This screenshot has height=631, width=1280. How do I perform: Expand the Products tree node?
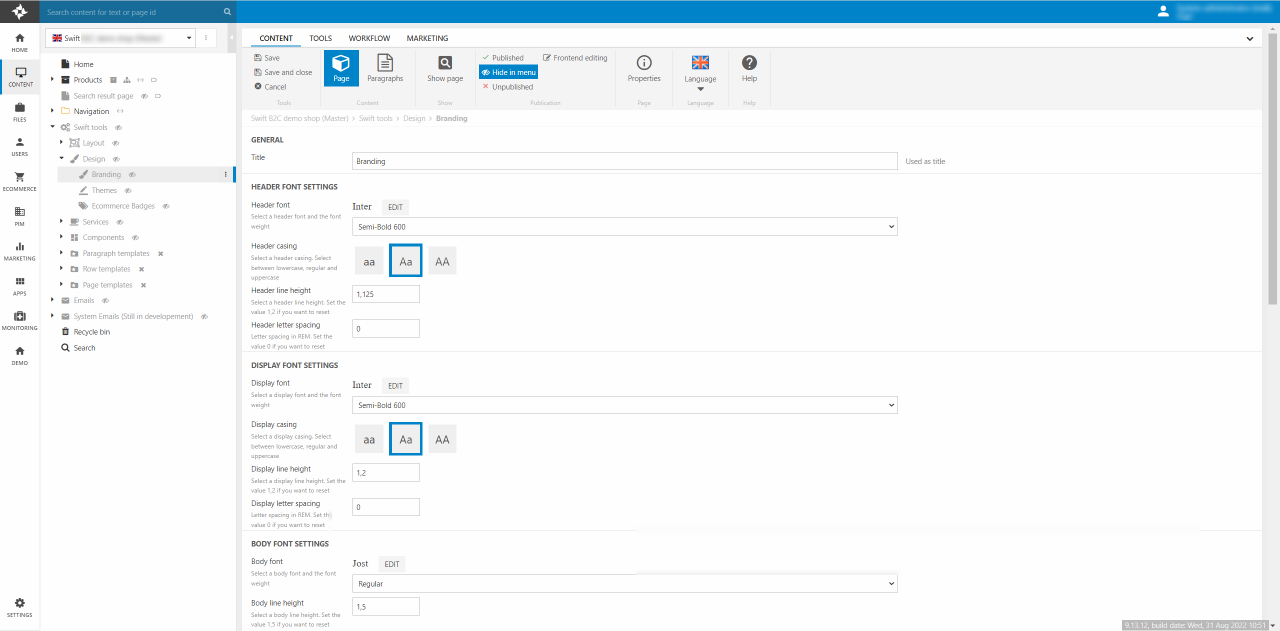coord(52,80)
